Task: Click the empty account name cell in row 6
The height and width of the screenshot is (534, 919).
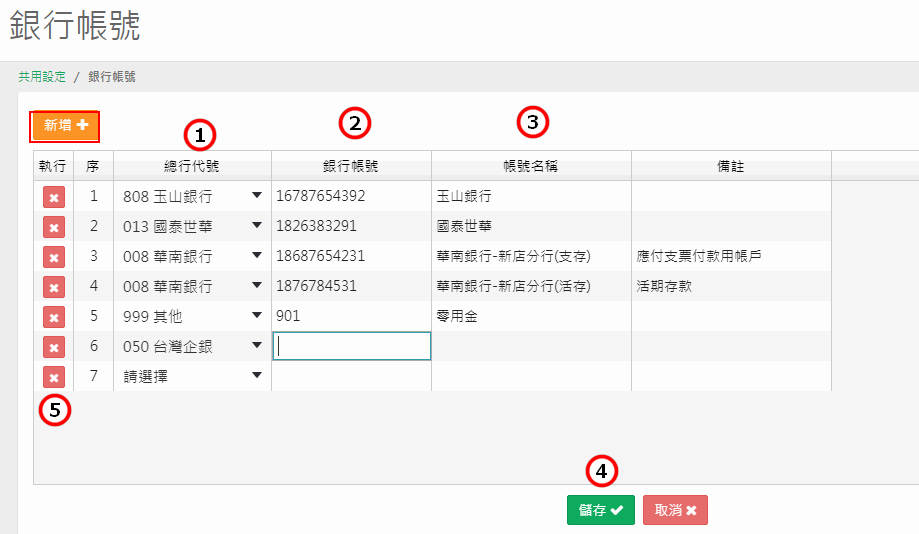Action: click(531, 346)
